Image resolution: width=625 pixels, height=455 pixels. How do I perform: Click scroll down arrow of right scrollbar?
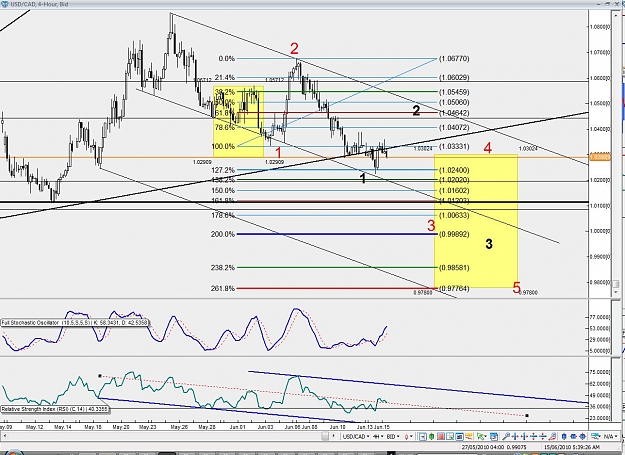point(616,292)
